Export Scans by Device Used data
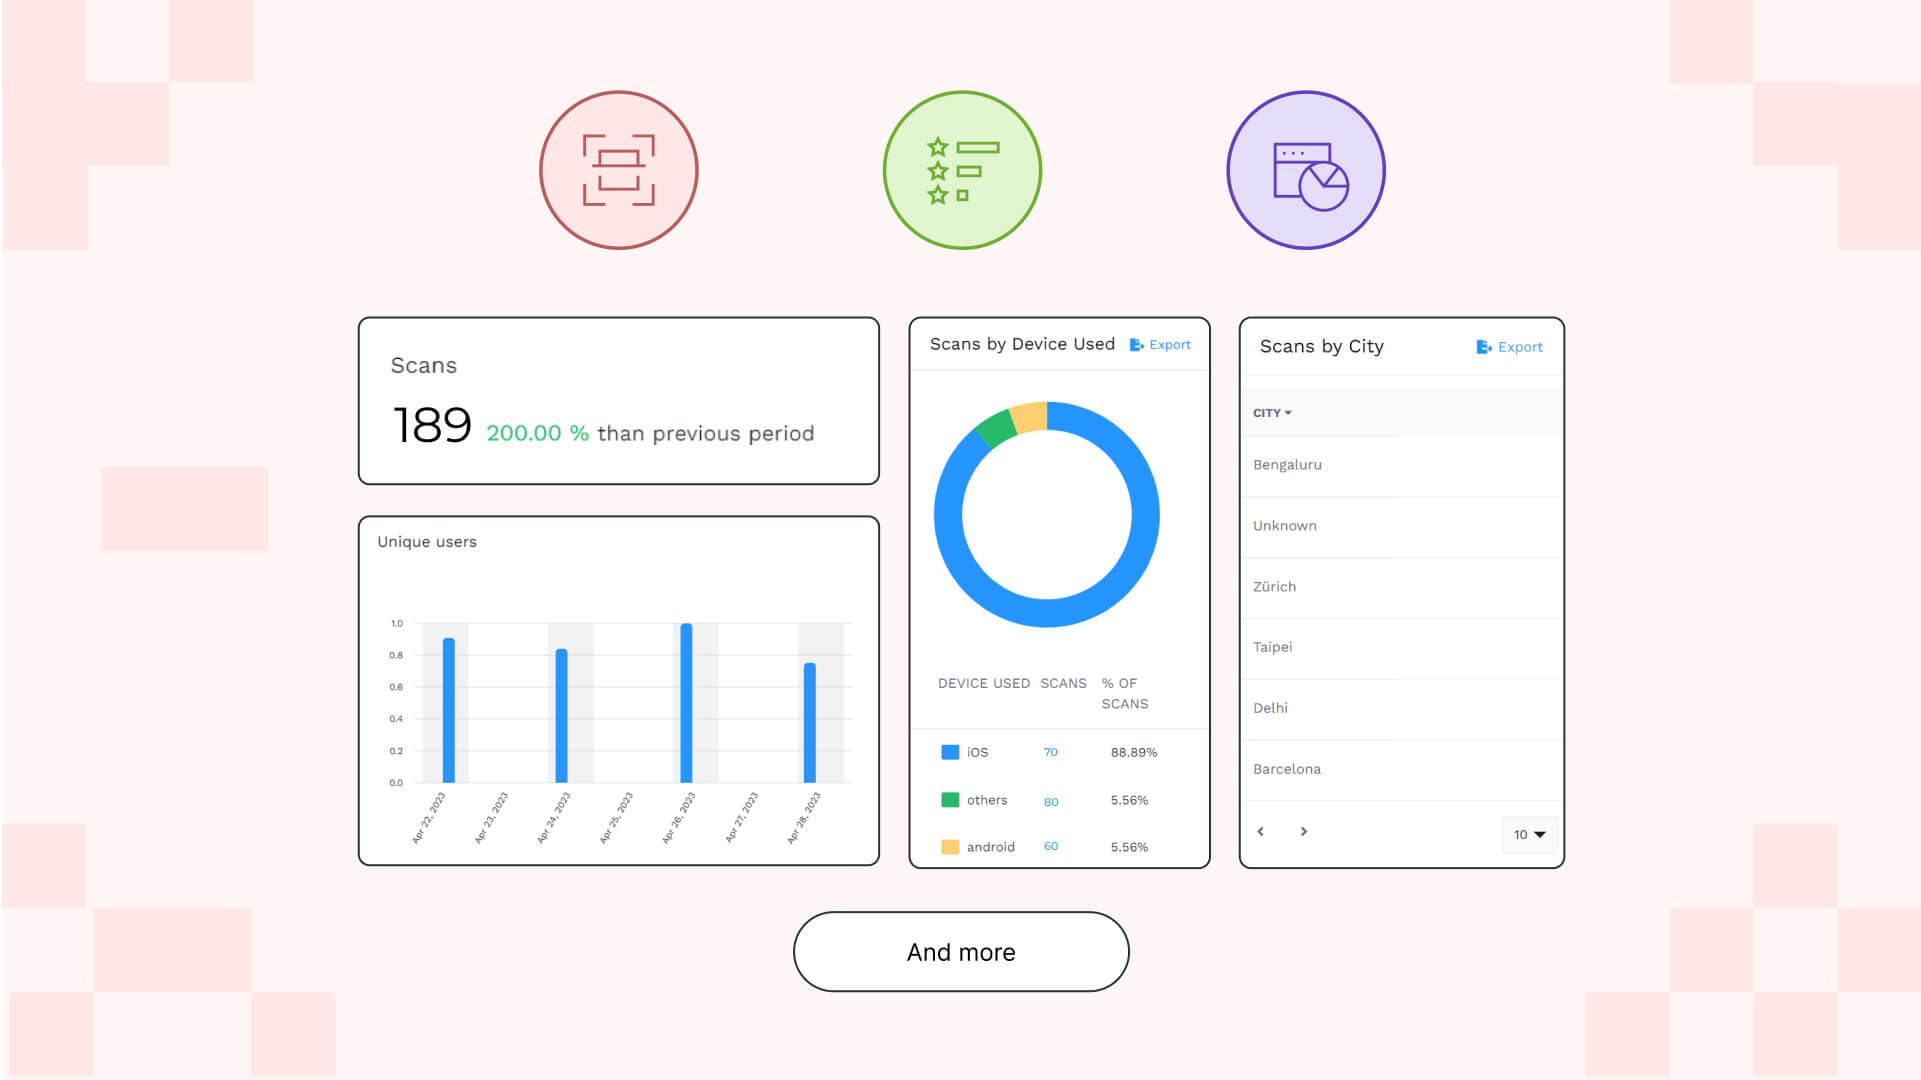The height and width of the screenshot is (1080, 1921). click(x=1160, y=344)
